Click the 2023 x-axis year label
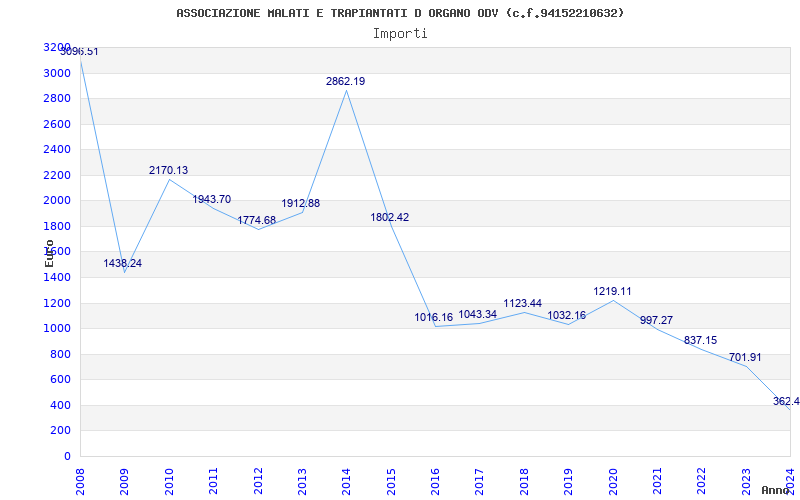This screenshot has height=500, width=800. 746,481
